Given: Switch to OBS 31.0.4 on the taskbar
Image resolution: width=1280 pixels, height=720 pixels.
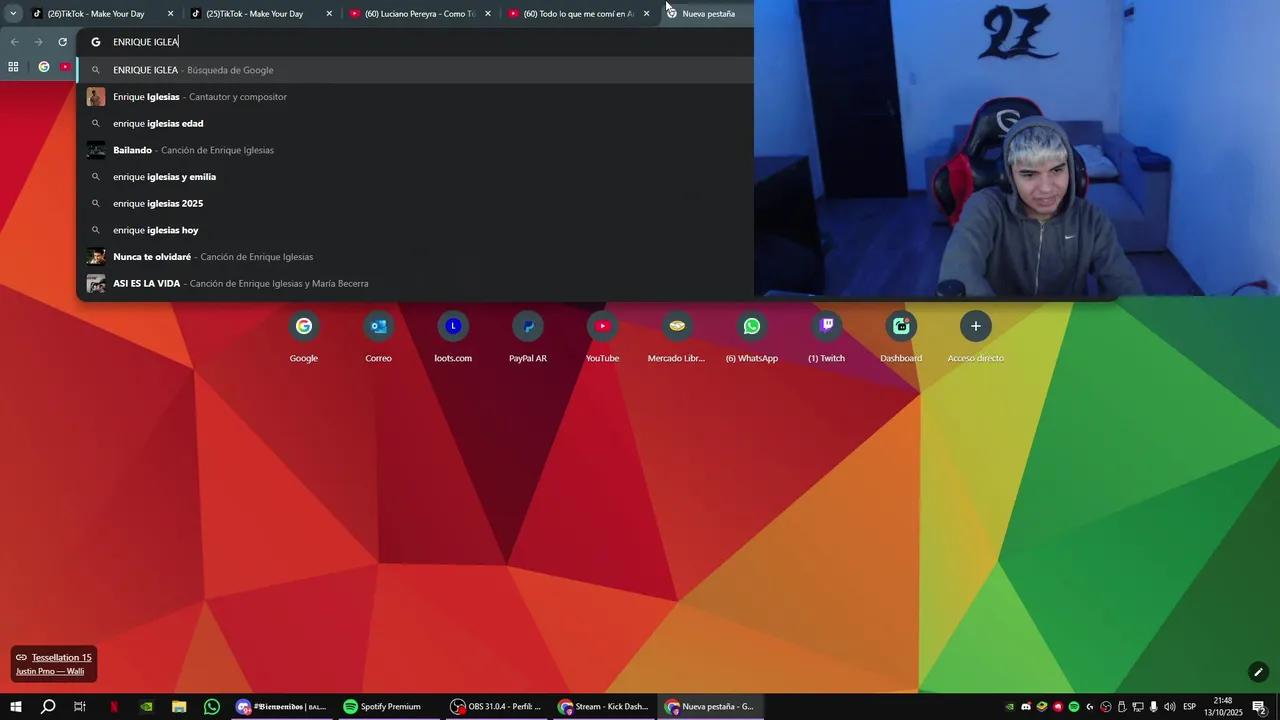Looking at the screenshot, I should pyautogui.click(x=495, y=707).
